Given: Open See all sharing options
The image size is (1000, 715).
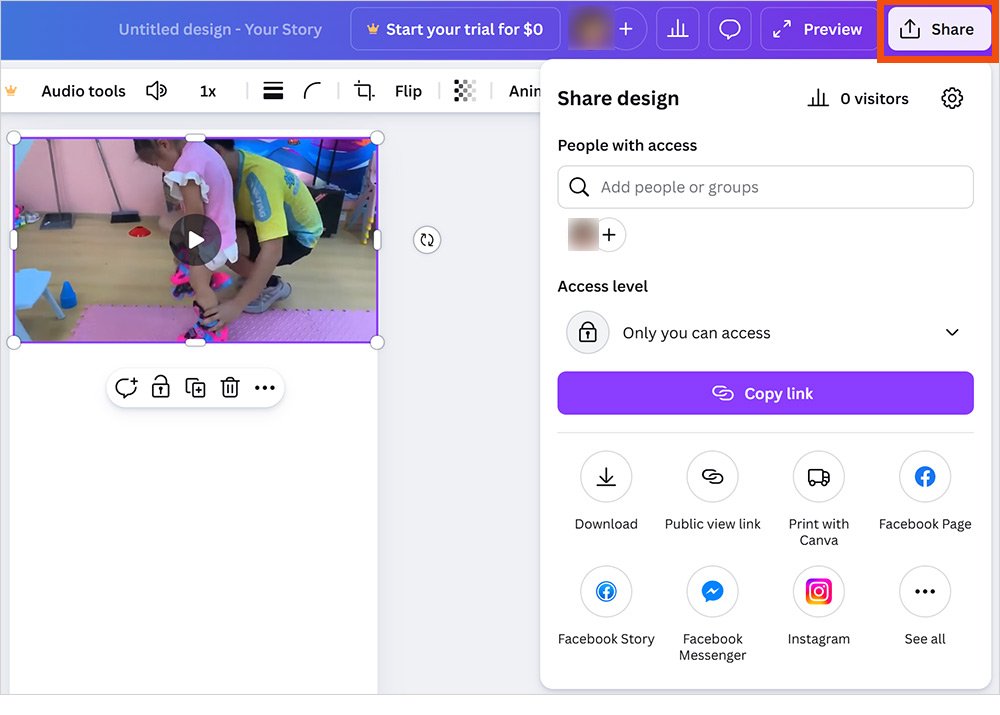Looking at the screenshot, I should pos(924,592).
